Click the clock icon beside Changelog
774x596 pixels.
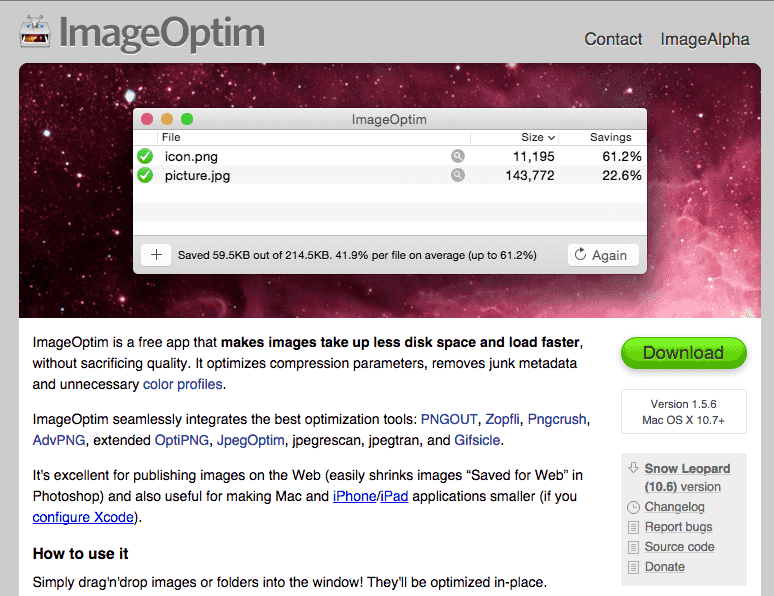(x=633, y=507)
